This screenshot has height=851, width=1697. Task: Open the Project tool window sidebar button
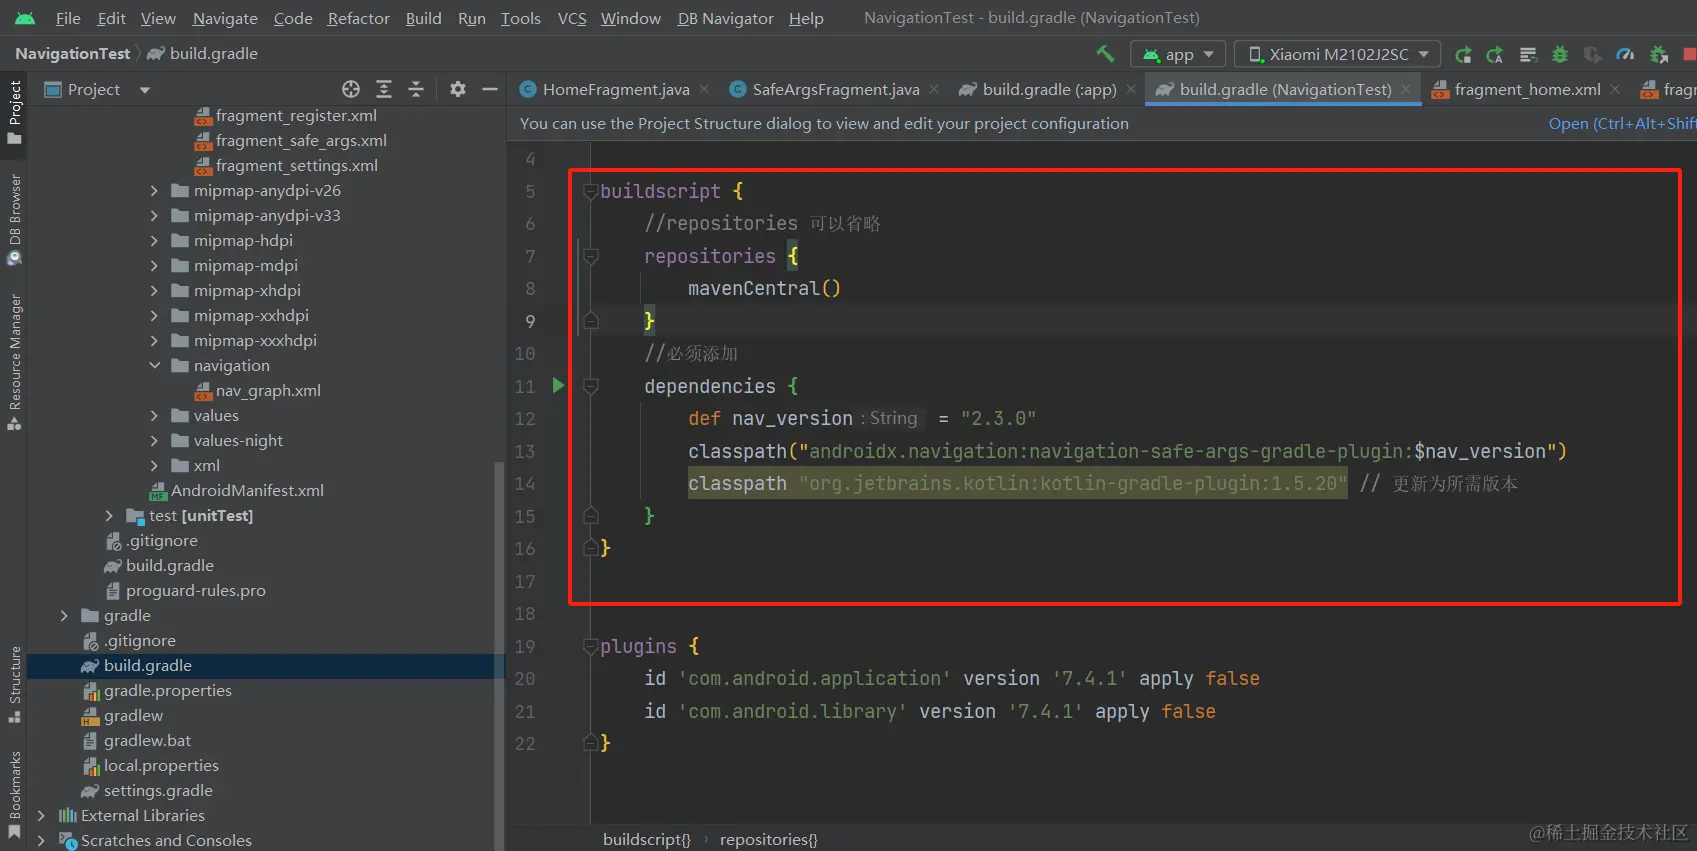pyautogui.click(x=14, y=112)
